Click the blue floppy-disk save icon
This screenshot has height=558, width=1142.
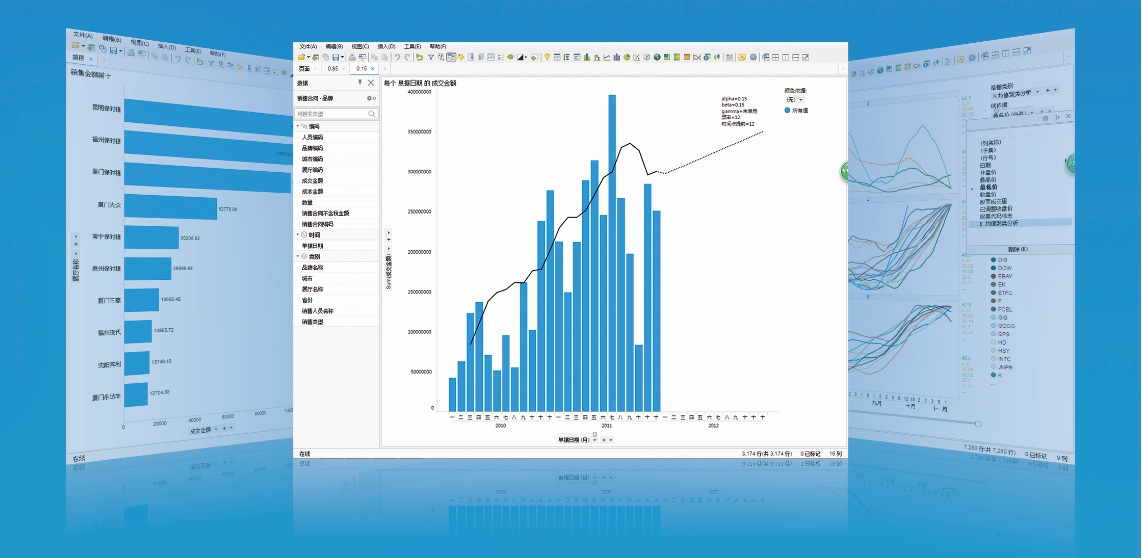click(x=336, y=58)
